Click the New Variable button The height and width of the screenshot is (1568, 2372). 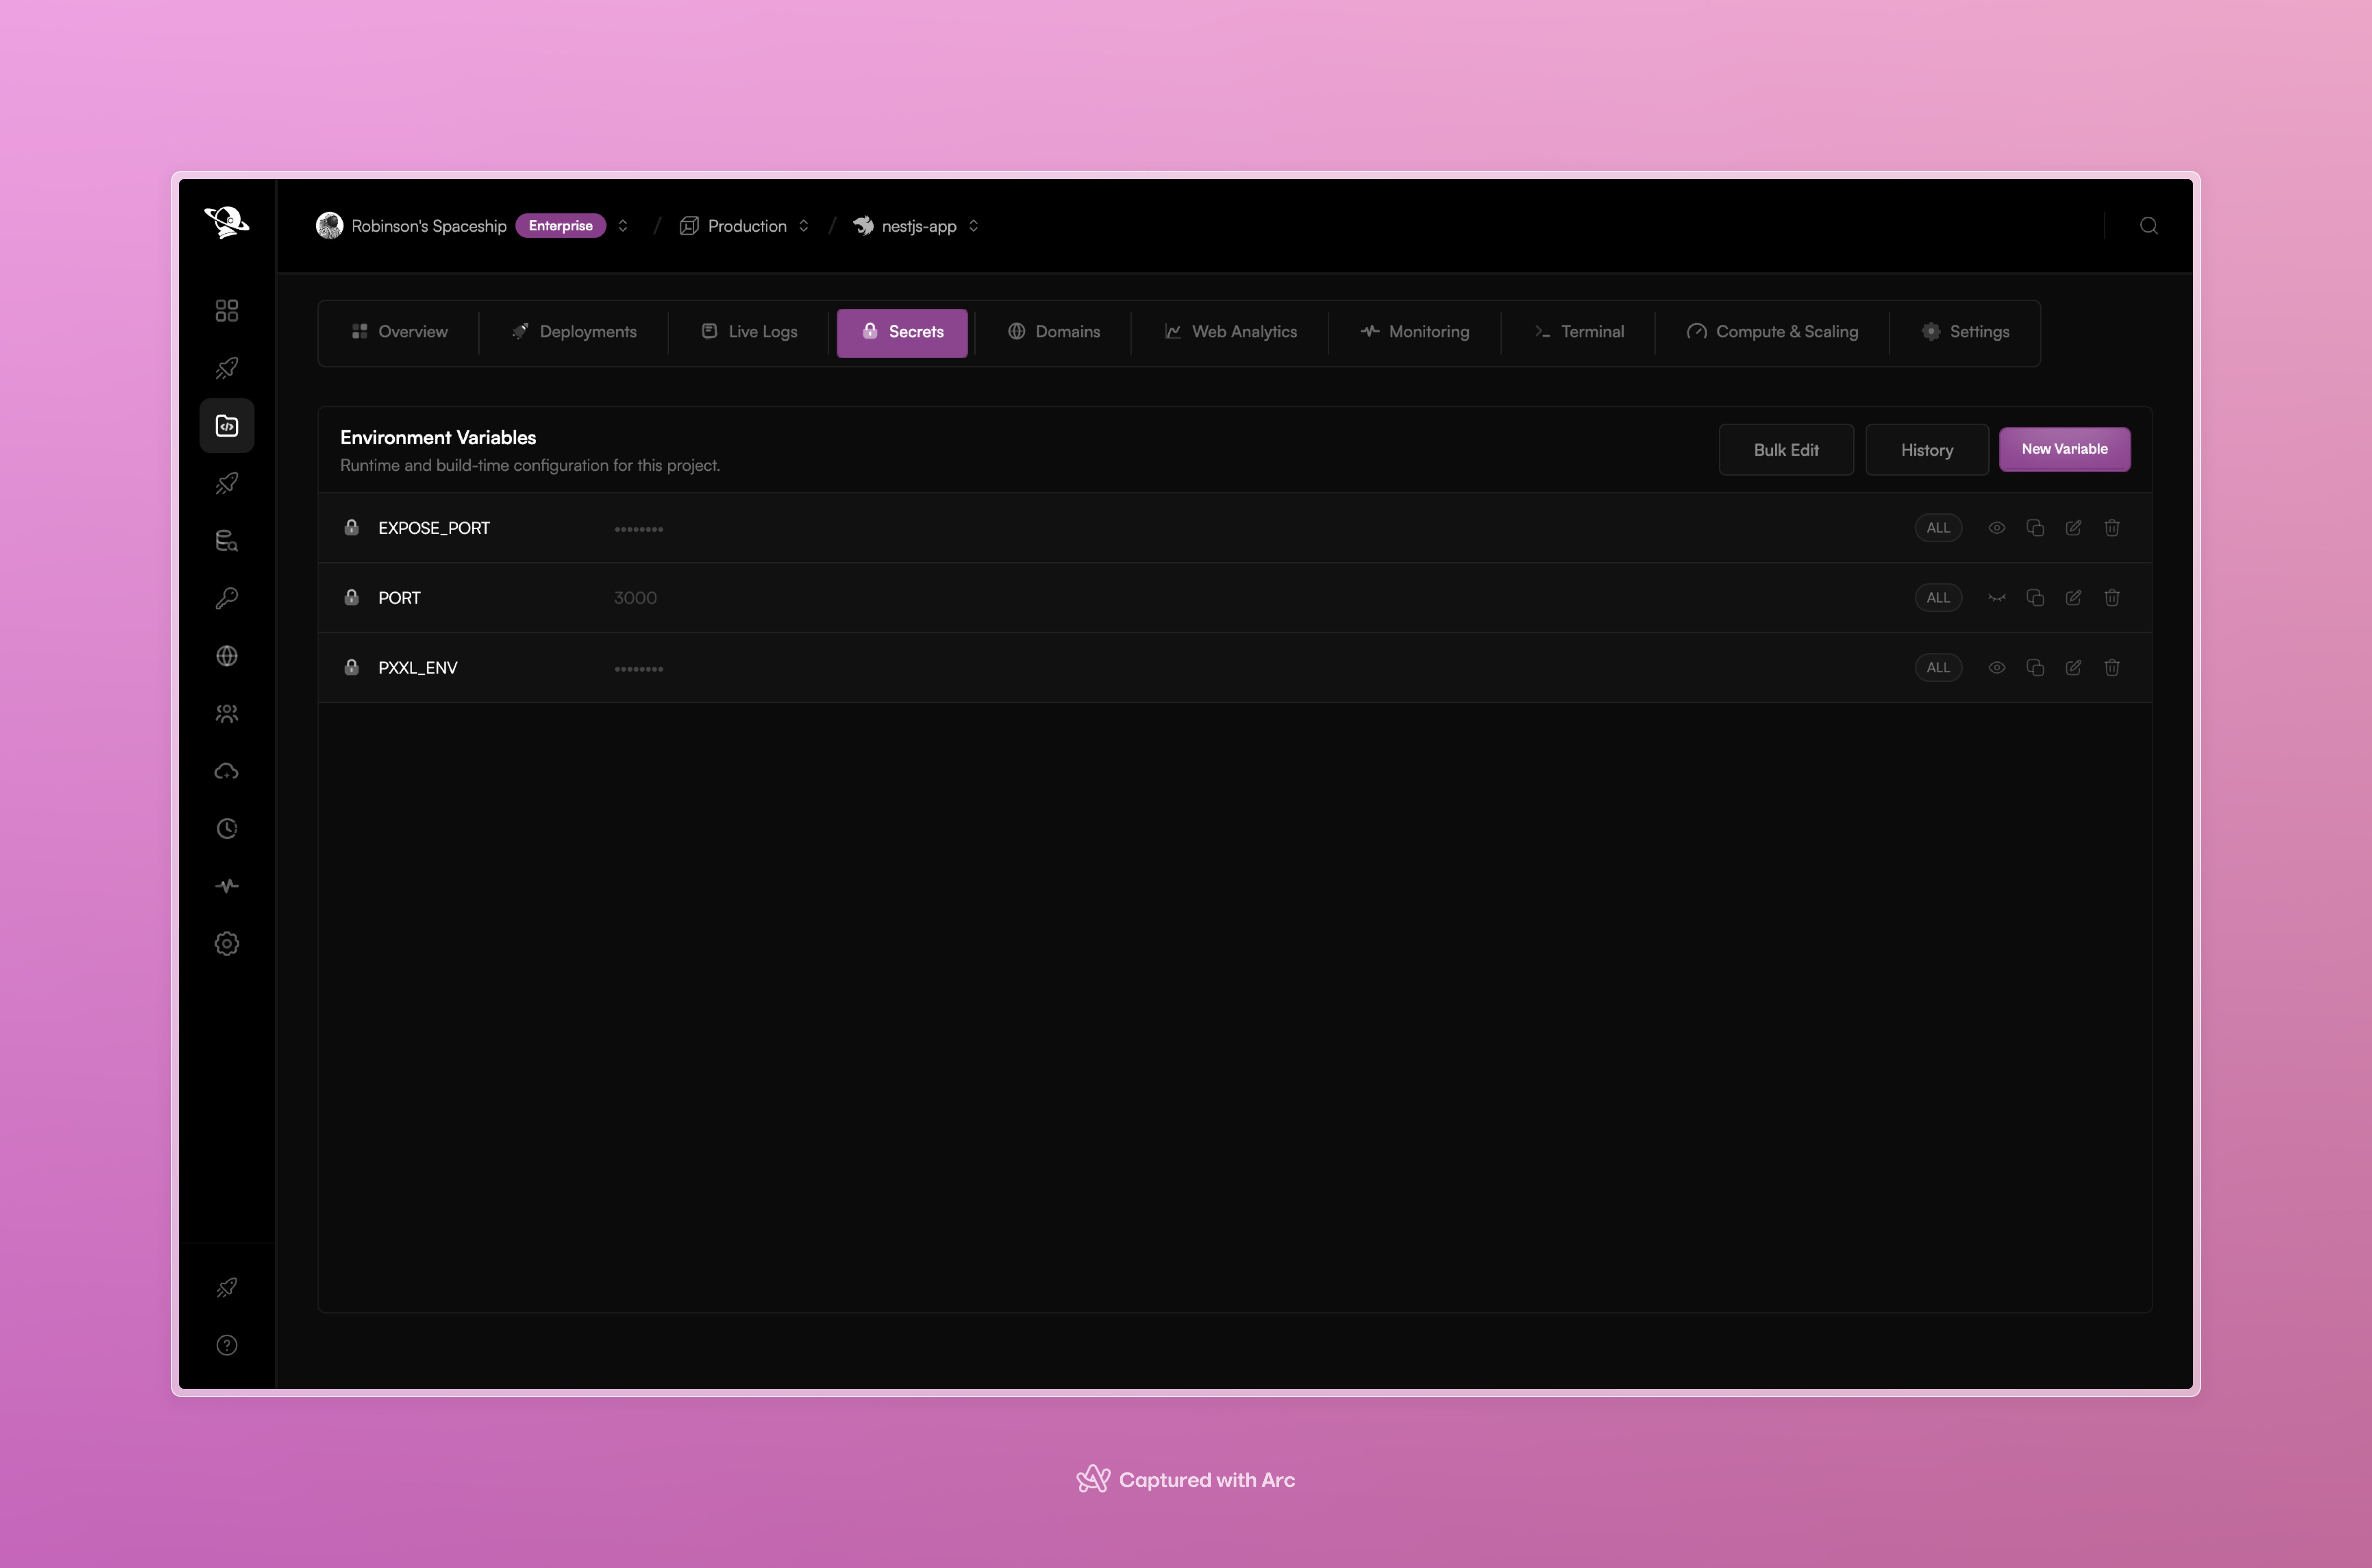2064,449
